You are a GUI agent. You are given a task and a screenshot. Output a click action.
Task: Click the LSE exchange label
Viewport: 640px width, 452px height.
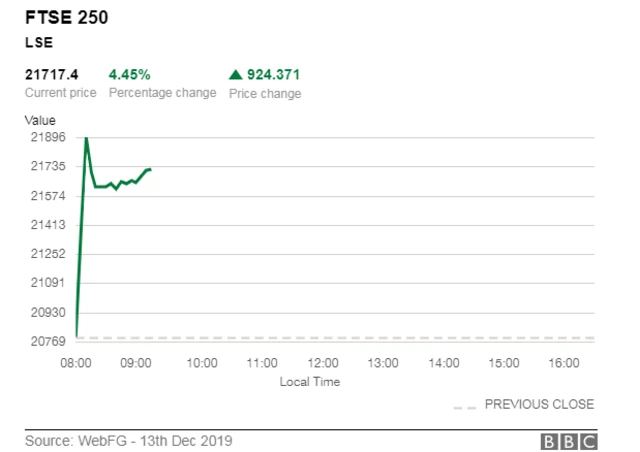(x=38, y=44)
